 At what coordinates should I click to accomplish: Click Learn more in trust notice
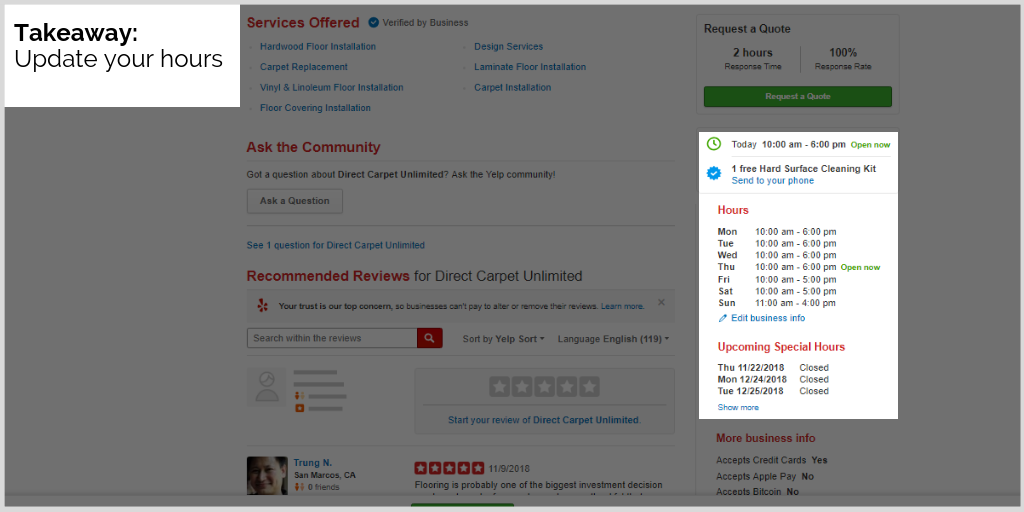[x=622, y=306]
